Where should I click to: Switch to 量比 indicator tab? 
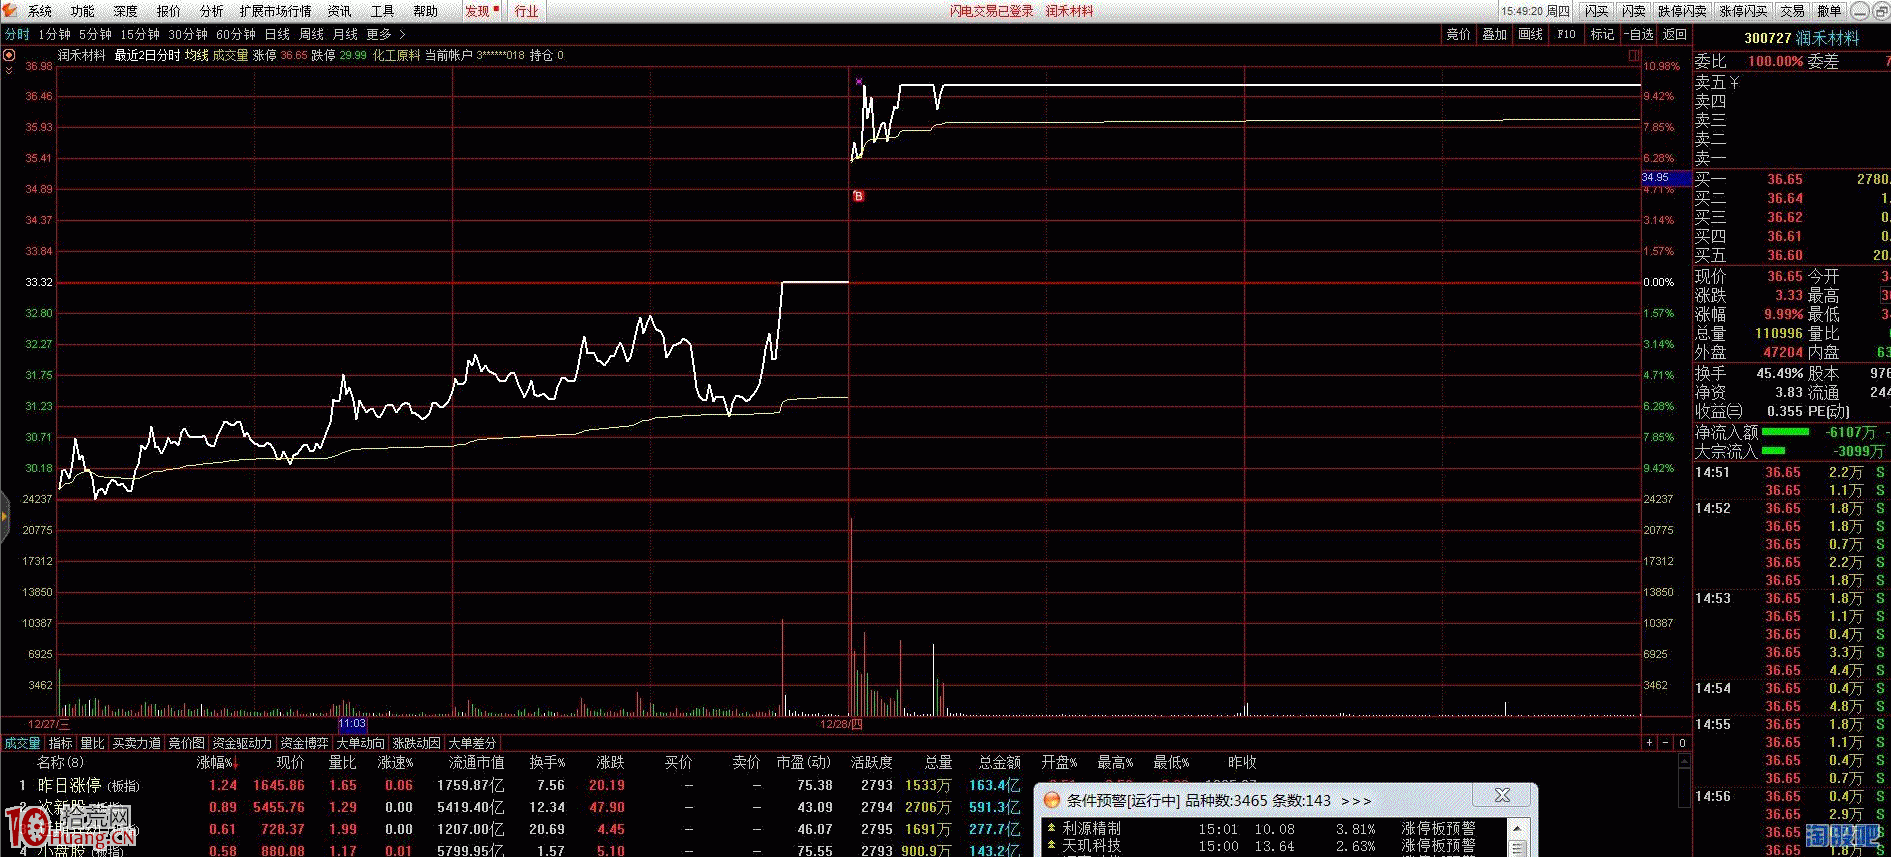92,743
